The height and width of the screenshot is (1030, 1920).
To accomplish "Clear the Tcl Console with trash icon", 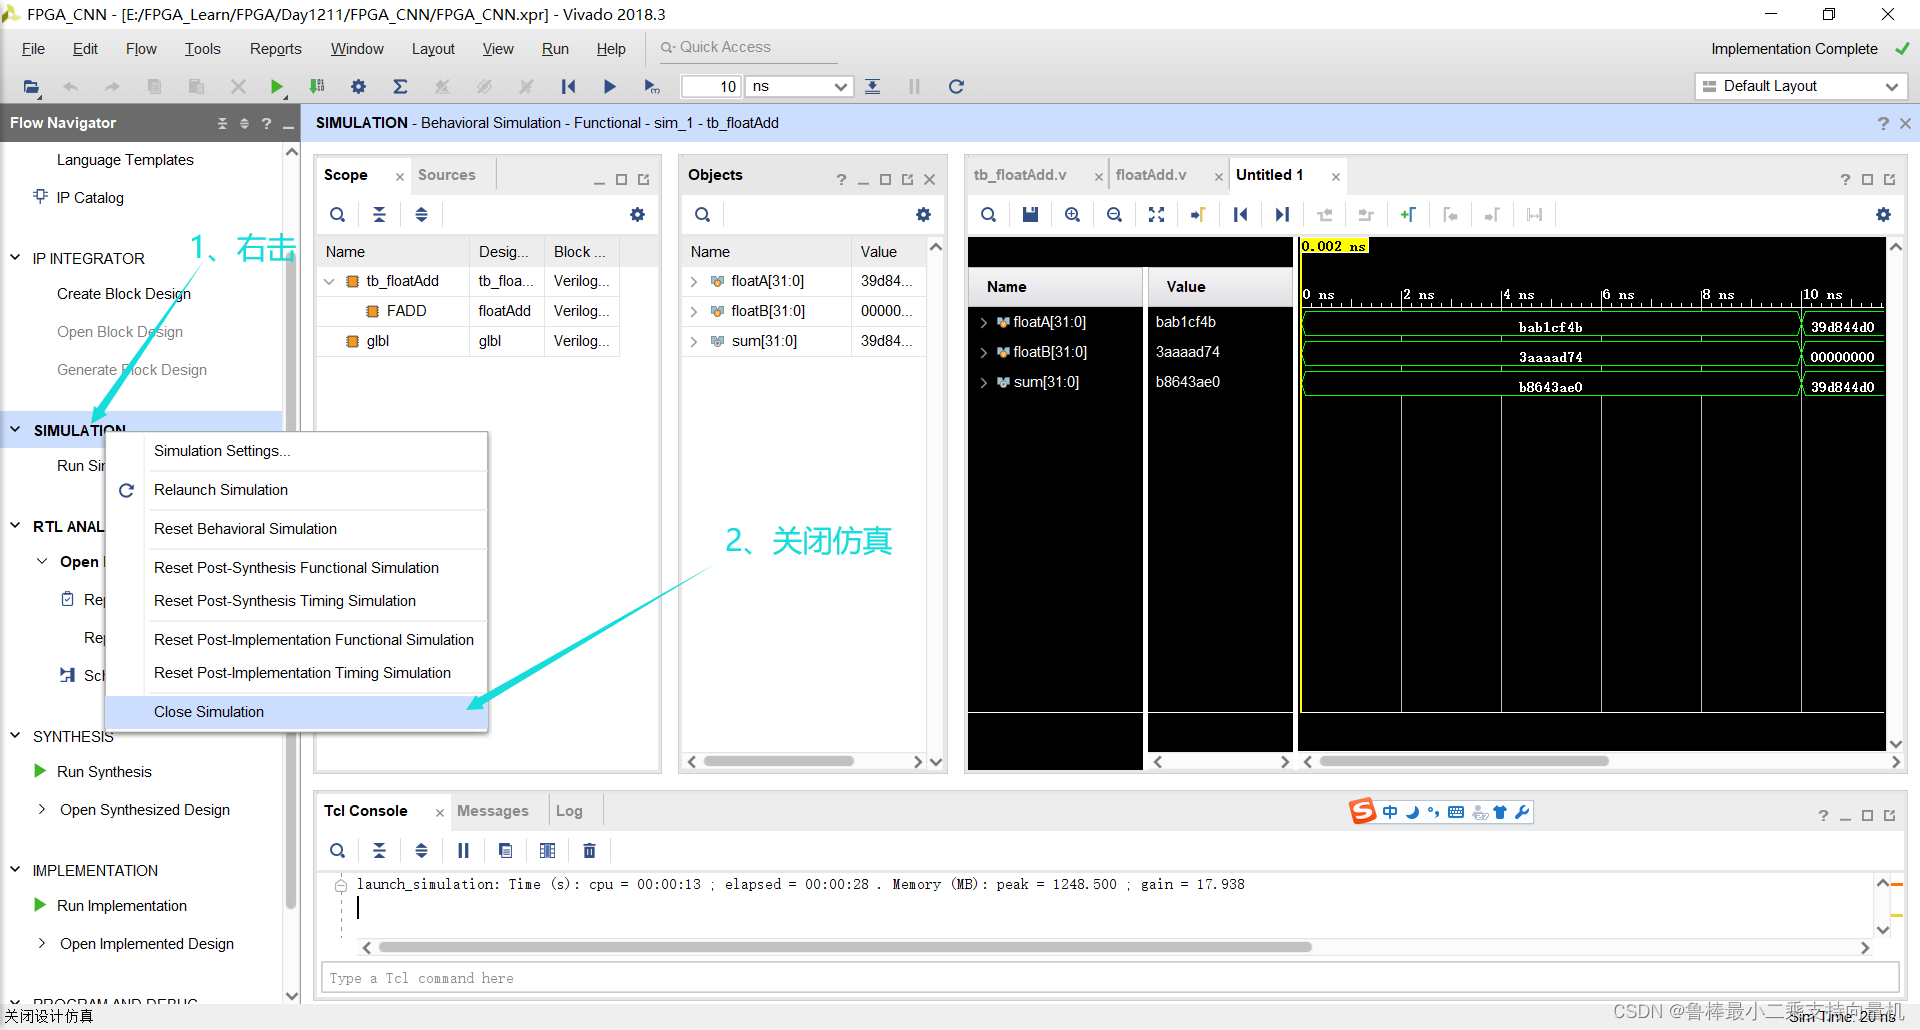I will (x=589, y=851).
